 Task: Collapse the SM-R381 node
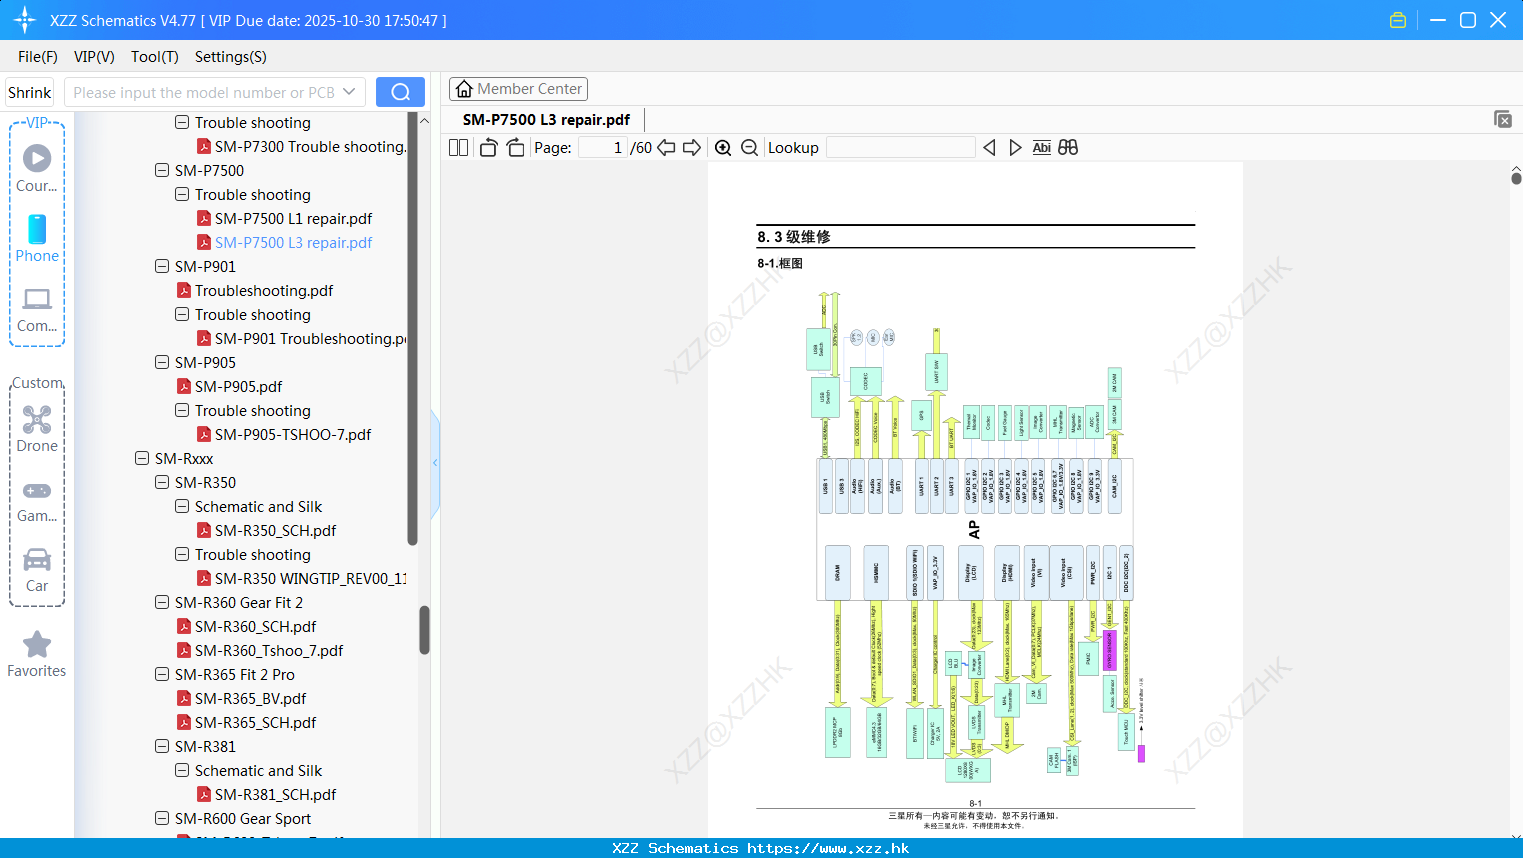click(x=162, y=746)
